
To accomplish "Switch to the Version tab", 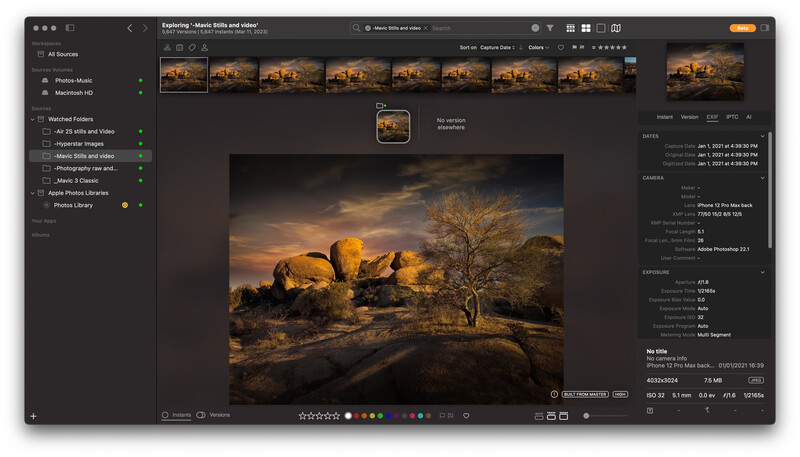I will [690, 117].
